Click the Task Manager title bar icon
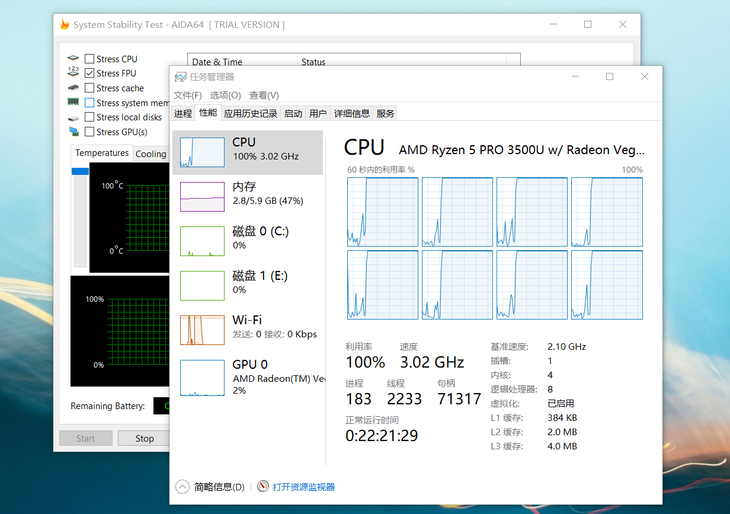 click(x=181, y=77)
